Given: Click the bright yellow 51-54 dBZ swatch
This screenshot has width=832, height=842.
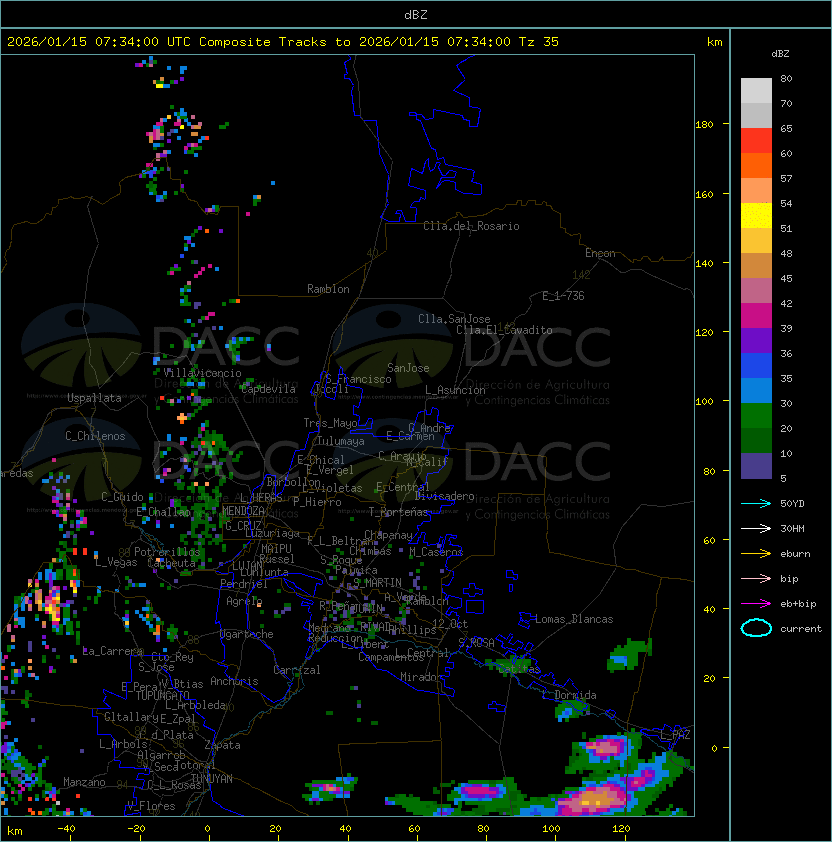Looking at the screenshot, I should (x=756, y=216).
